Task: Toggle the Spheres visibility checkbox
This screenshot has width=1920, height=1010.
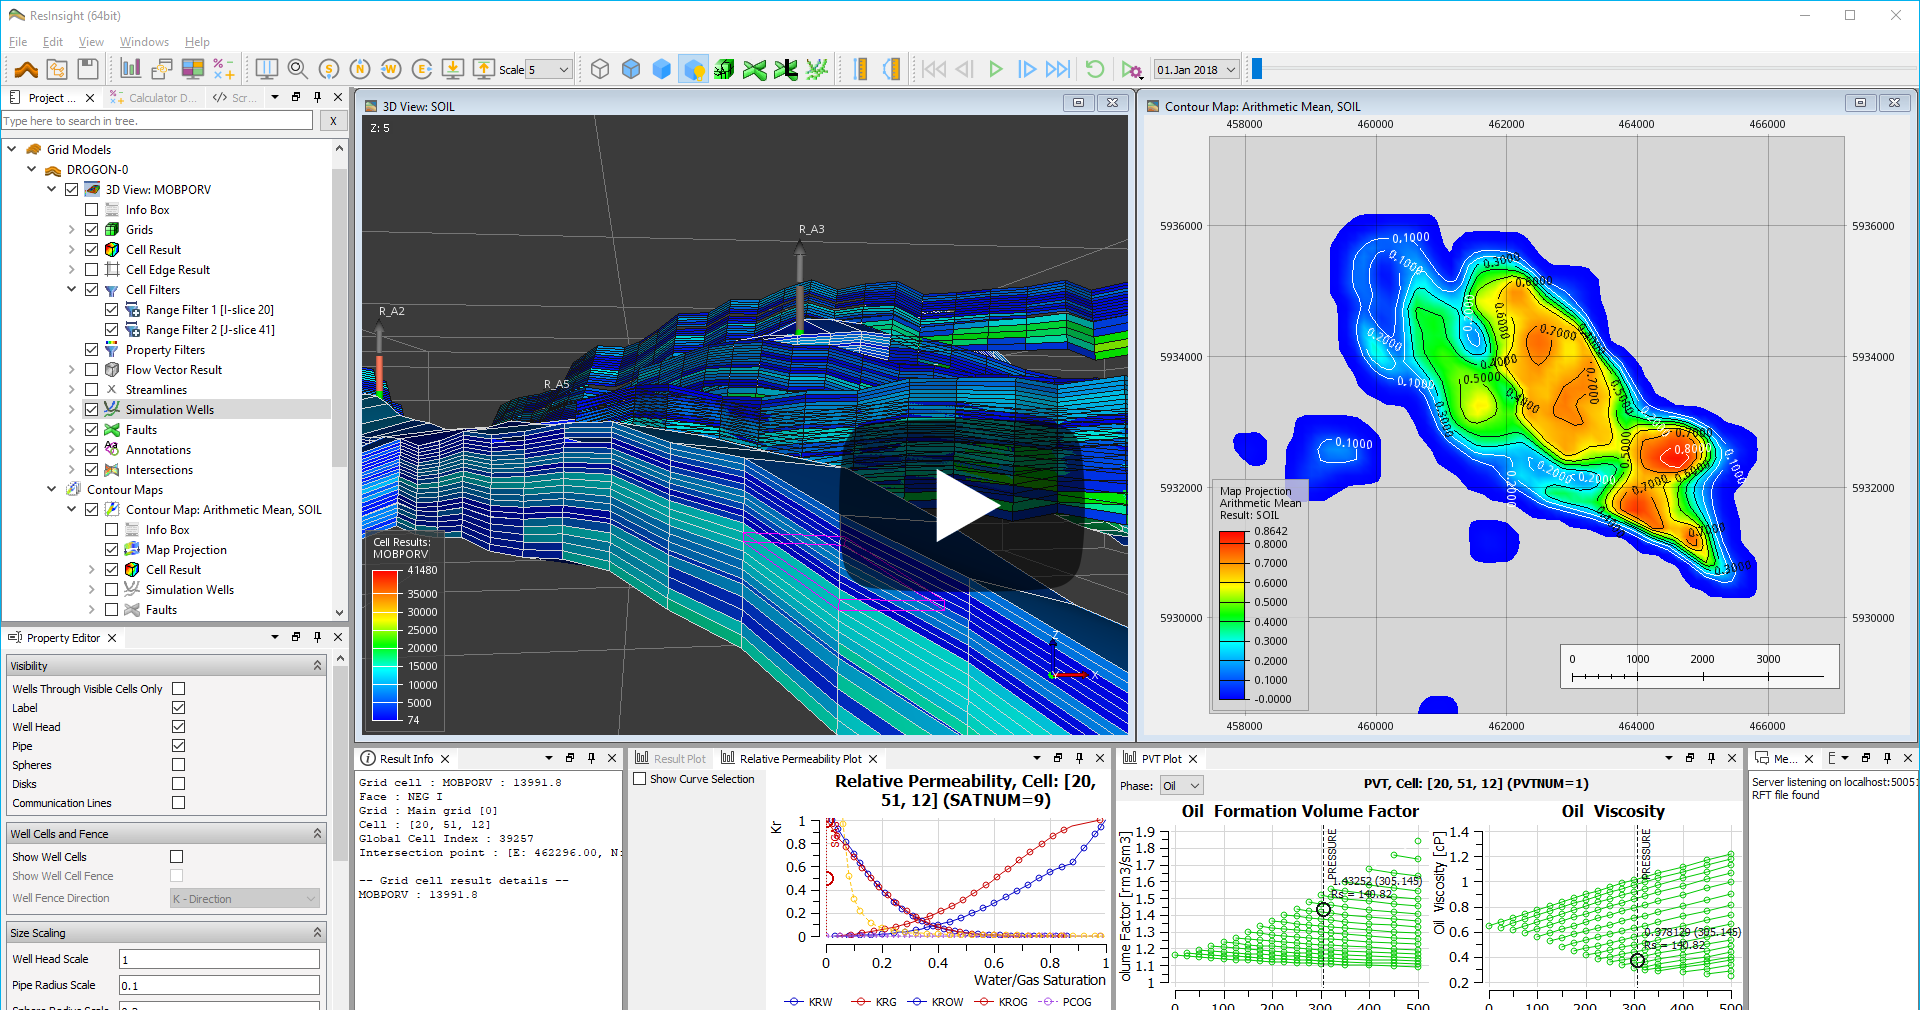Action: 178,765
